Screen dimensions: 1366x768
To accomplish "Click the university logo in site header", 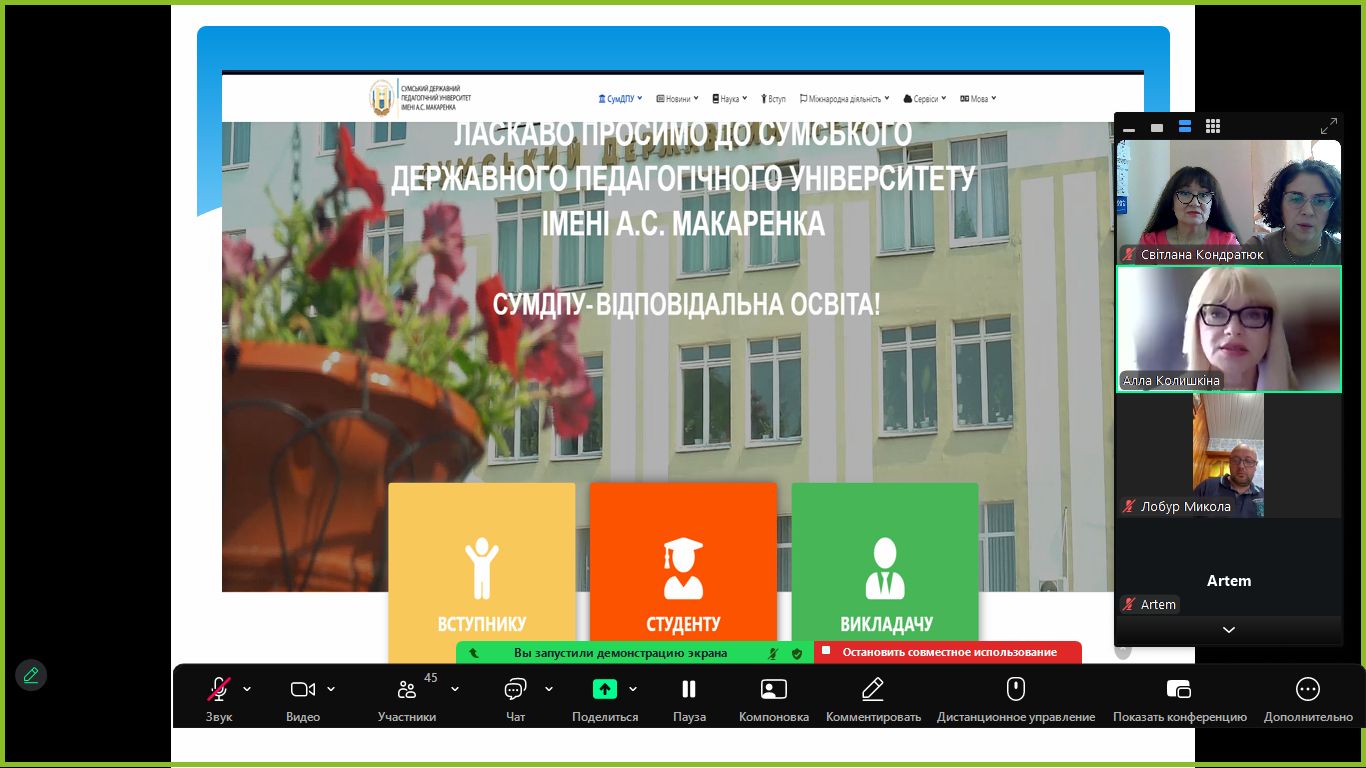I will [421, 98].
